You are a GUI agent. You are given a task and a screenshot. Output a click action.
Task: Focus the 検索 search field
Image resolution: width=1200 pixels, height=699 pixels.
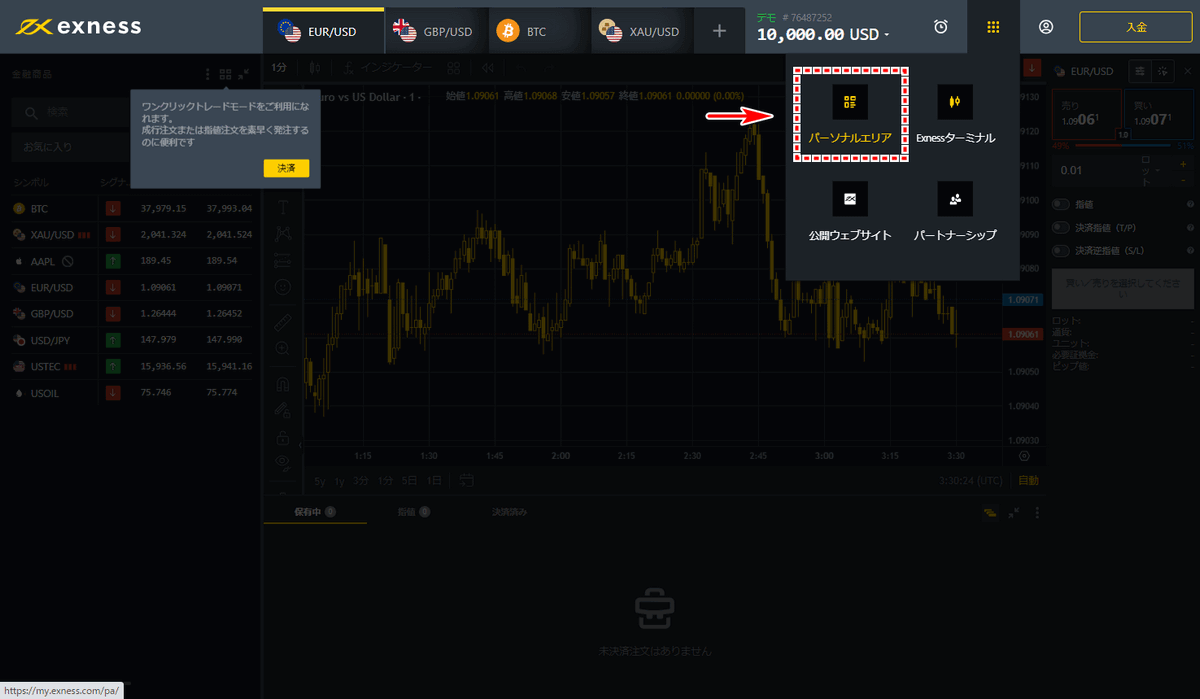point(70,114)
